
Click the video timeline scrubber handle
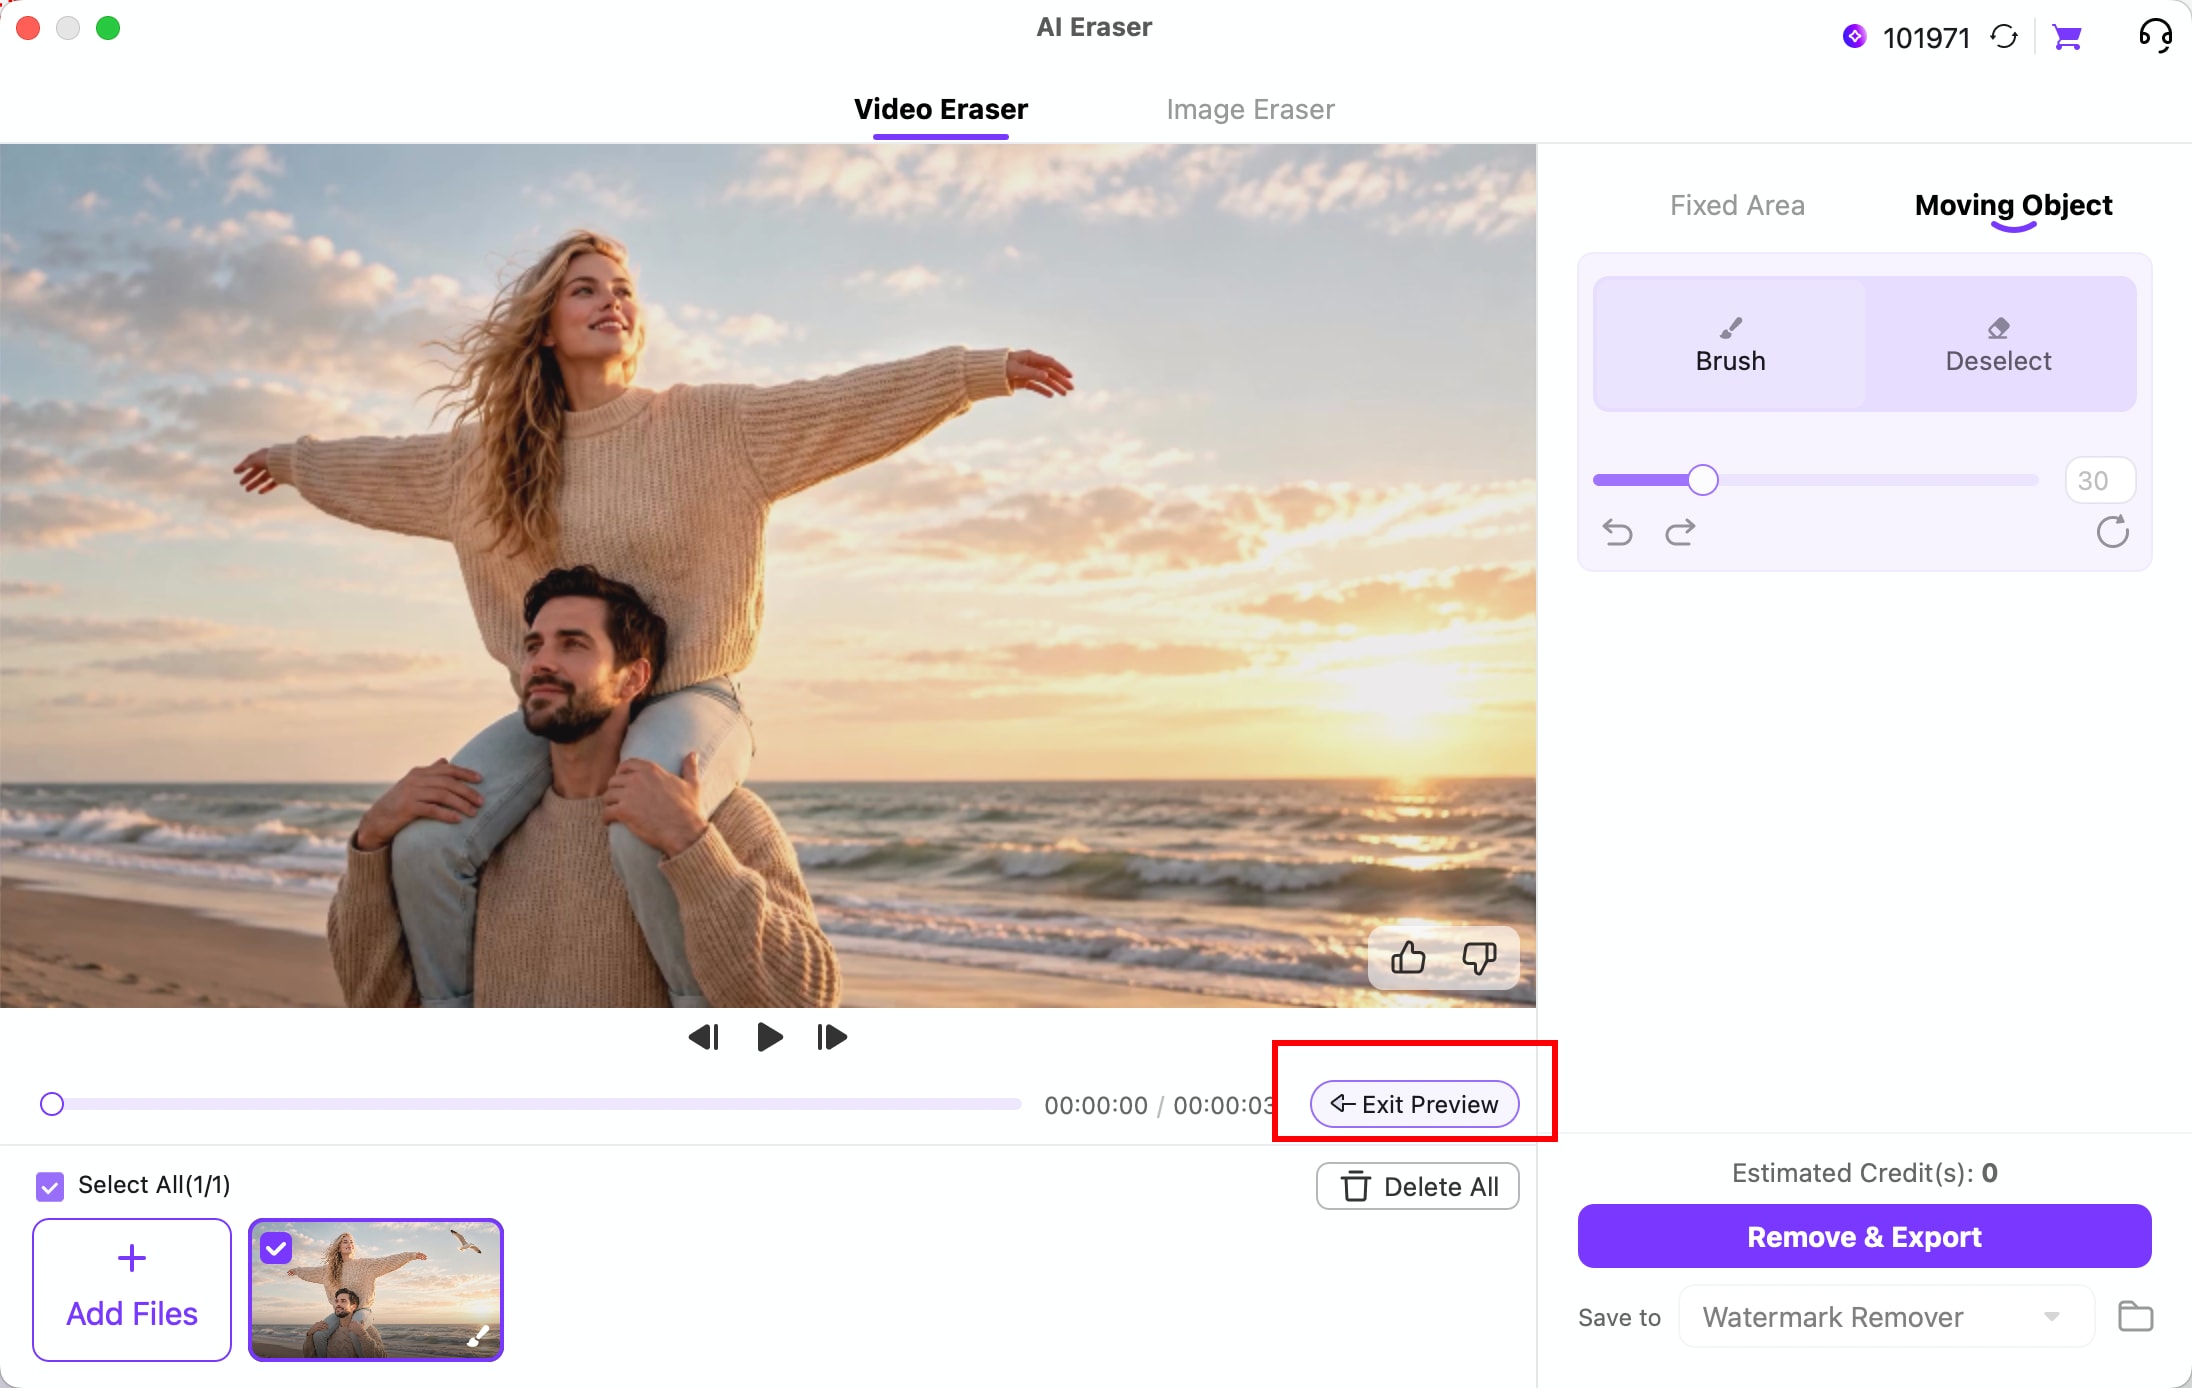pos(52,1104)
